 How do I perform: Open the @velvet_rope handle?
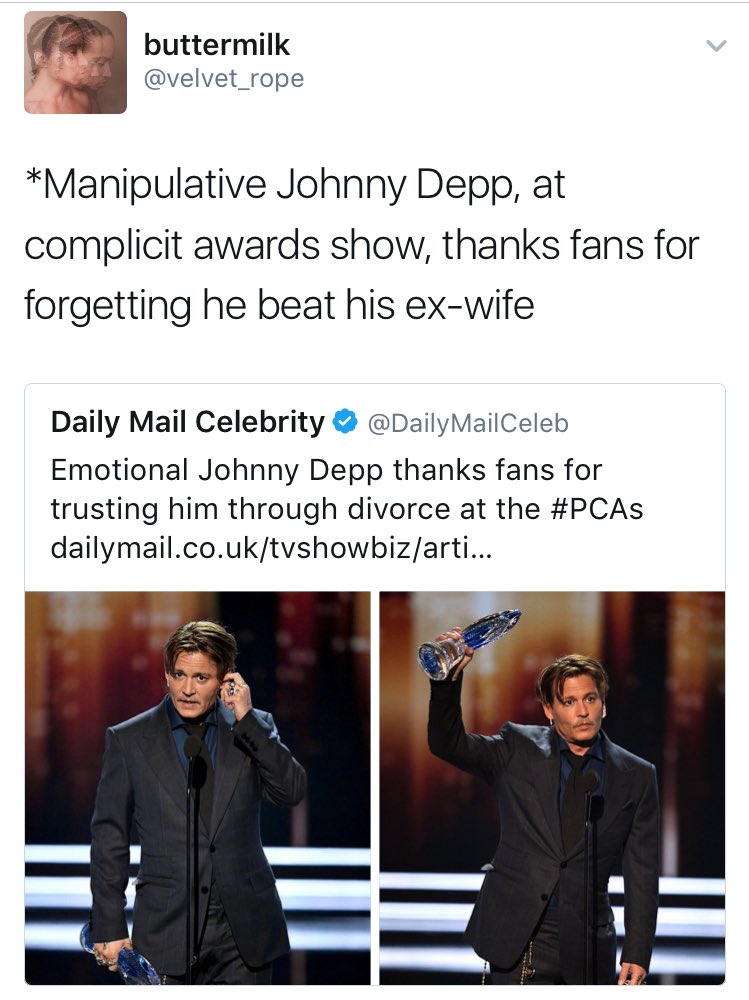click(x=224, y=79)
